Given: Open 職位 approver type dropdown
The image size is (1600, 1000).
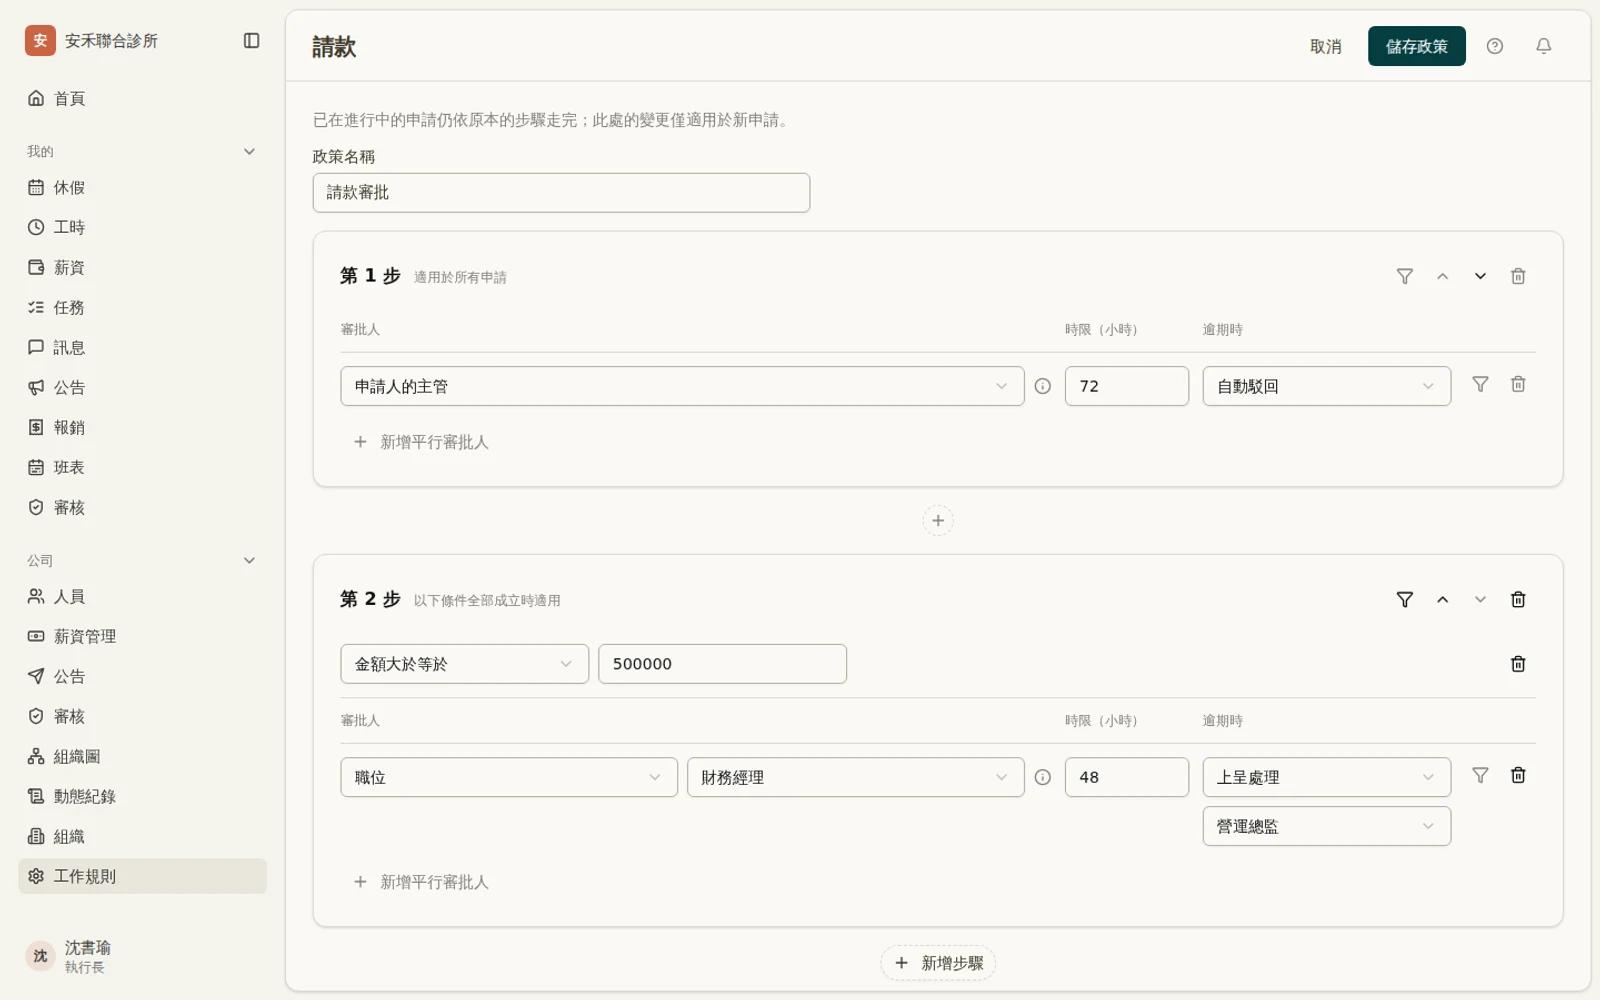Looking at the screenshot, I should [509, 777].
